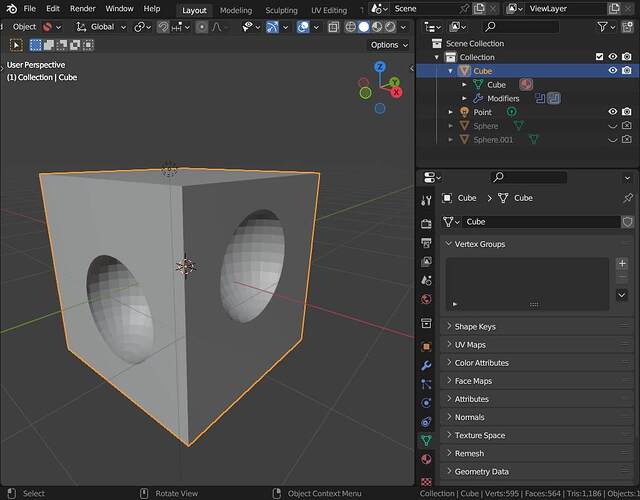The image size is (640, 500).
Task: Switch to wireframe viewport shading
Action: 351,27
